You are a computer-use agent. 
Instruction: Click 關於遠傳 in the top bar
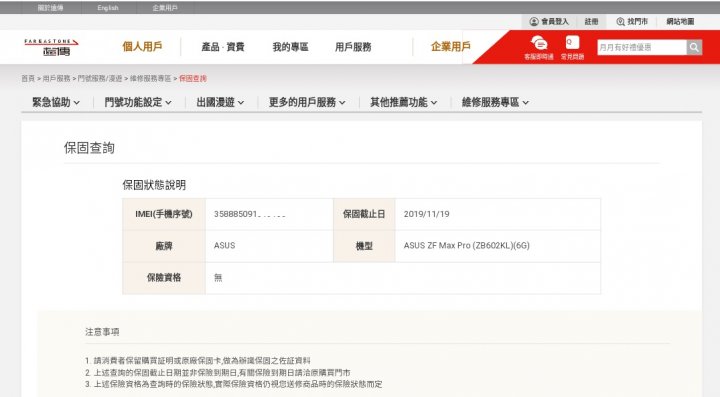coord(51,8)
